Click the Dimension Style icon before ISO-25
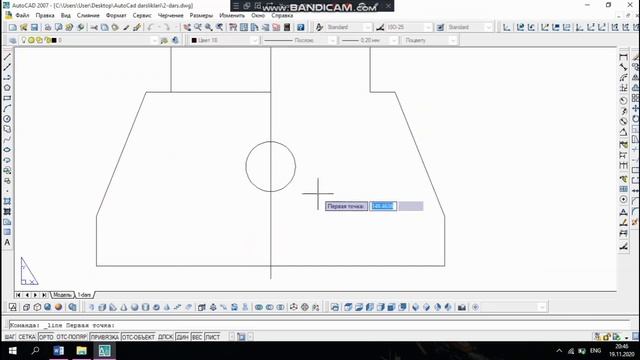Image resolution: width=640 pixels, height=360 pixels. click(380, 27)
